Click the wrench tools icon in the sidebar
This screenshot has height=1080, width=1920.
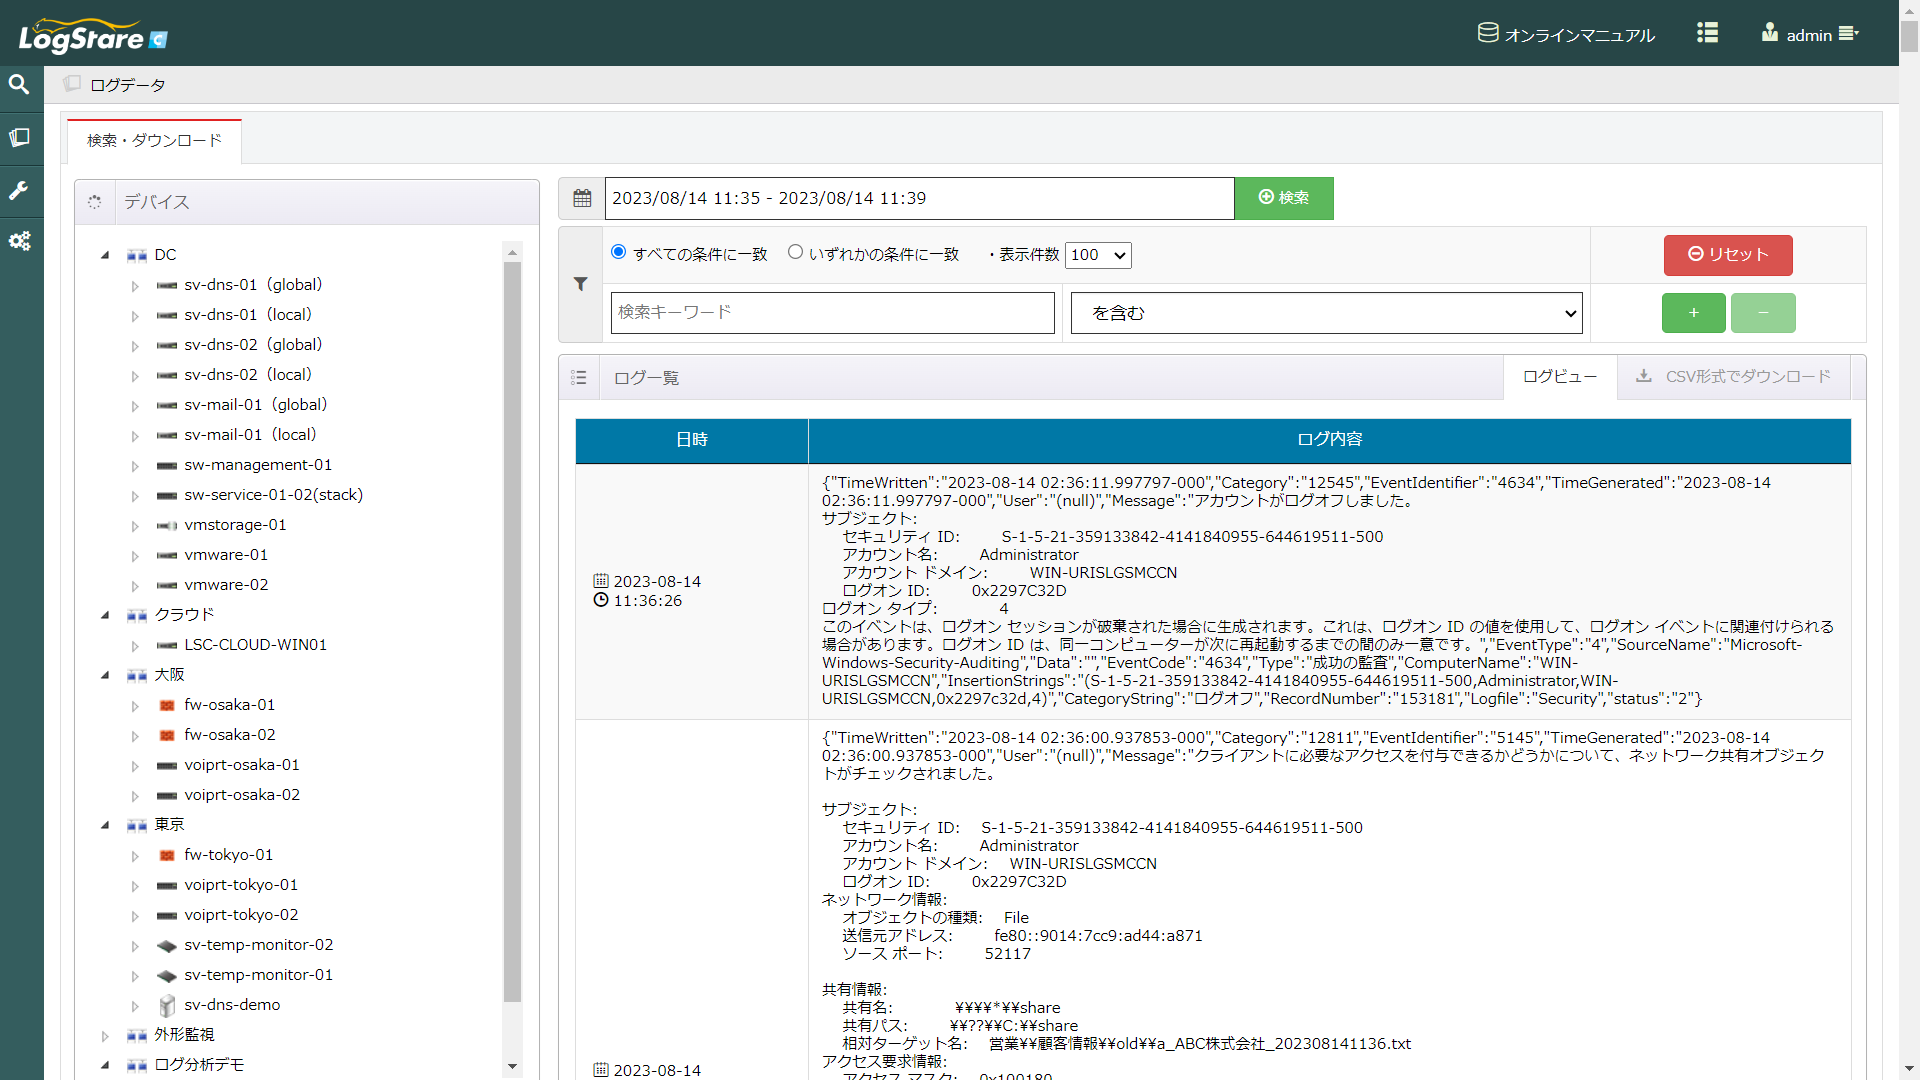(x=20, y=190)
